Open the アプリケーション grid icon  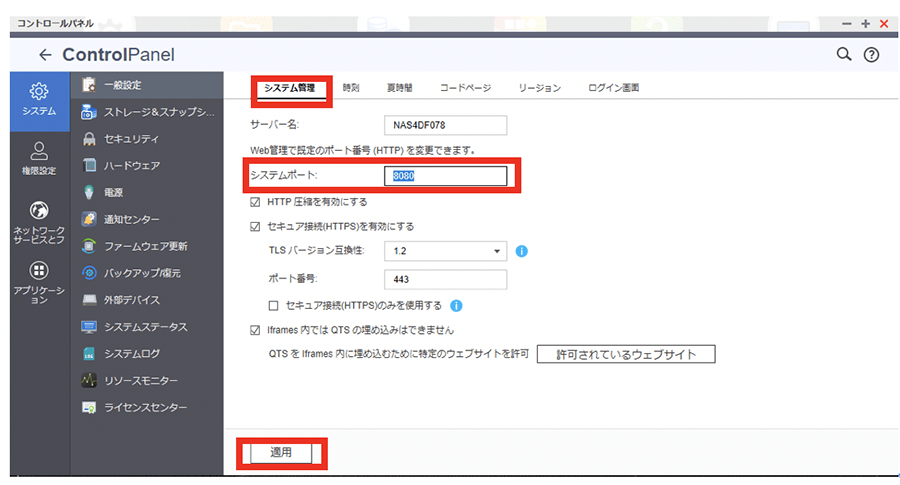tap(39, 270)
